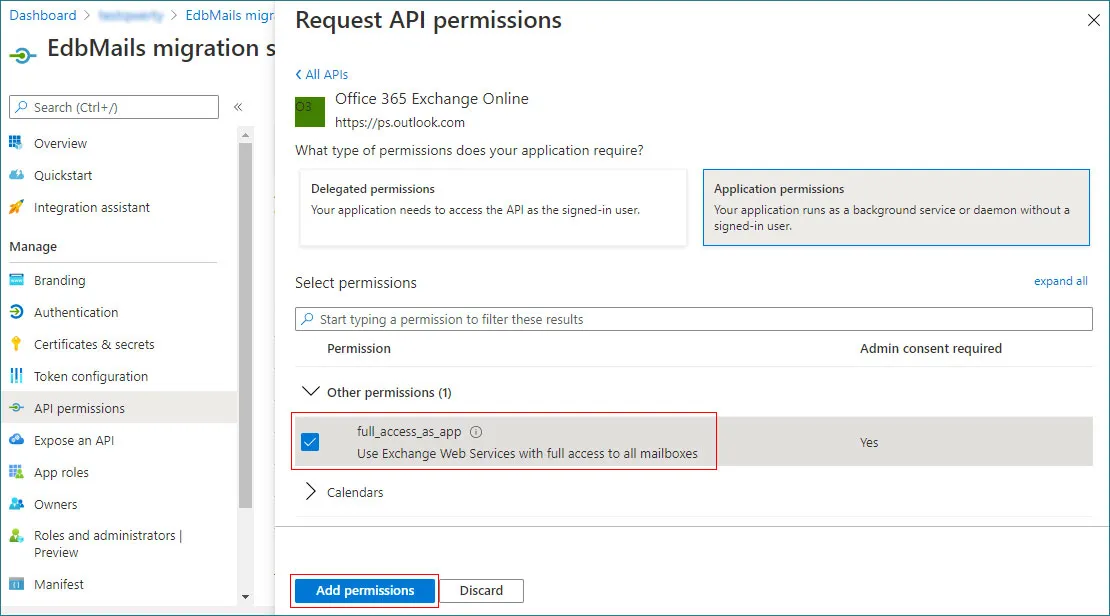Screen dimensions: 1110x616
Task: Click the sidebar scroll down arrow
Action: coord(246,597)
